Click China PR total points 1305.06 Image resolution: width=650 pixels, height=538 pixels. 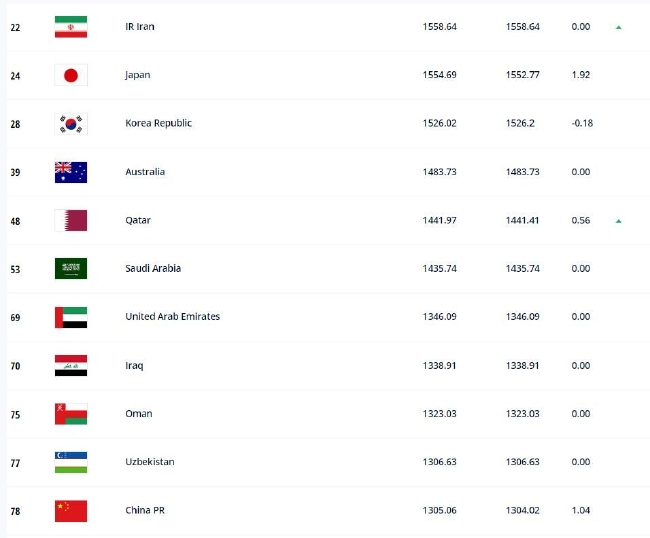tap(439, 510)
